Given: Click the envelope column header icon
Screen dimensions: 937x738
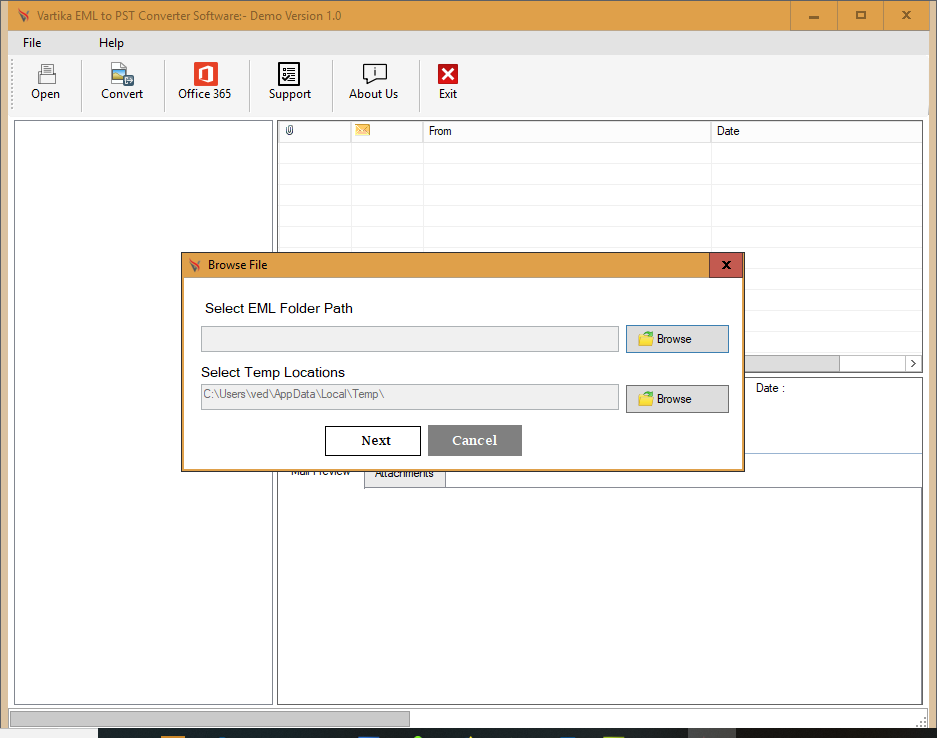Looking at the screenshot, I should click(362, 130).
